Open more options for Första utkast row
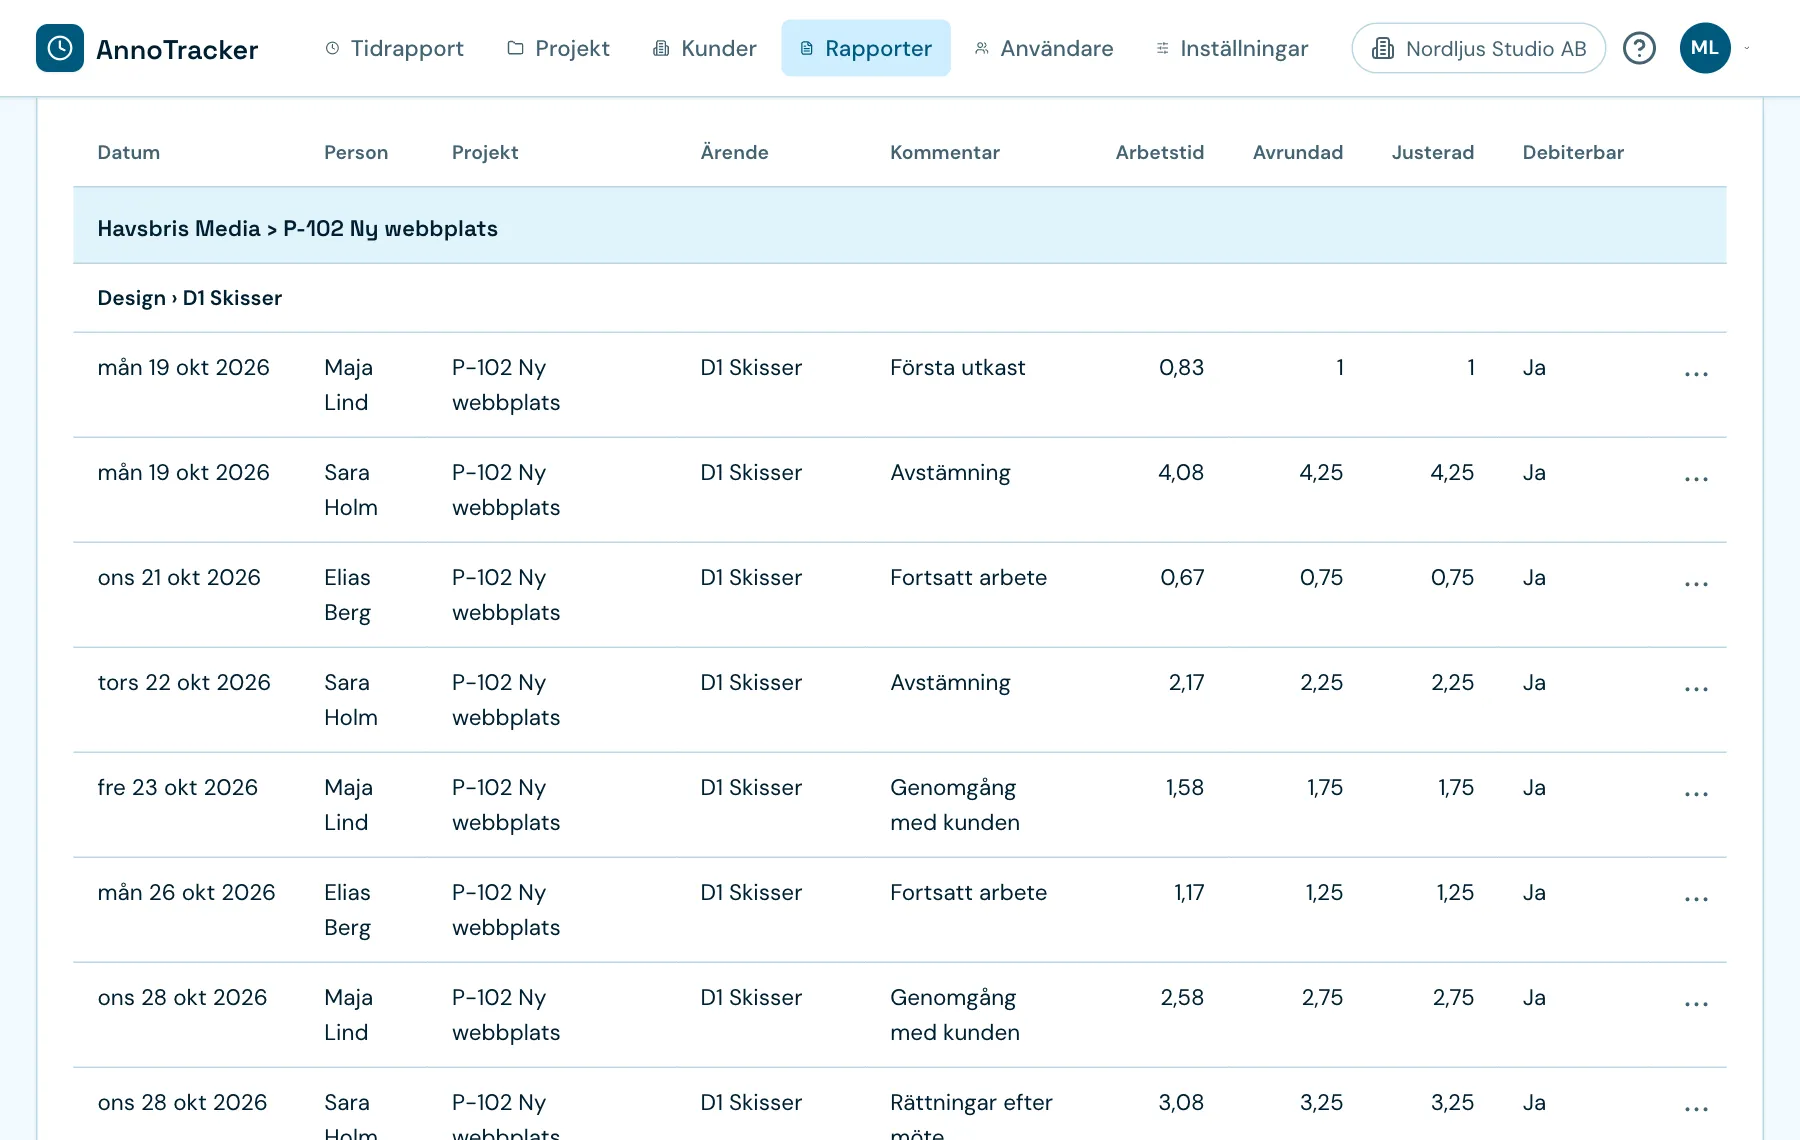1800x1140 pixels. point(1696,374)
